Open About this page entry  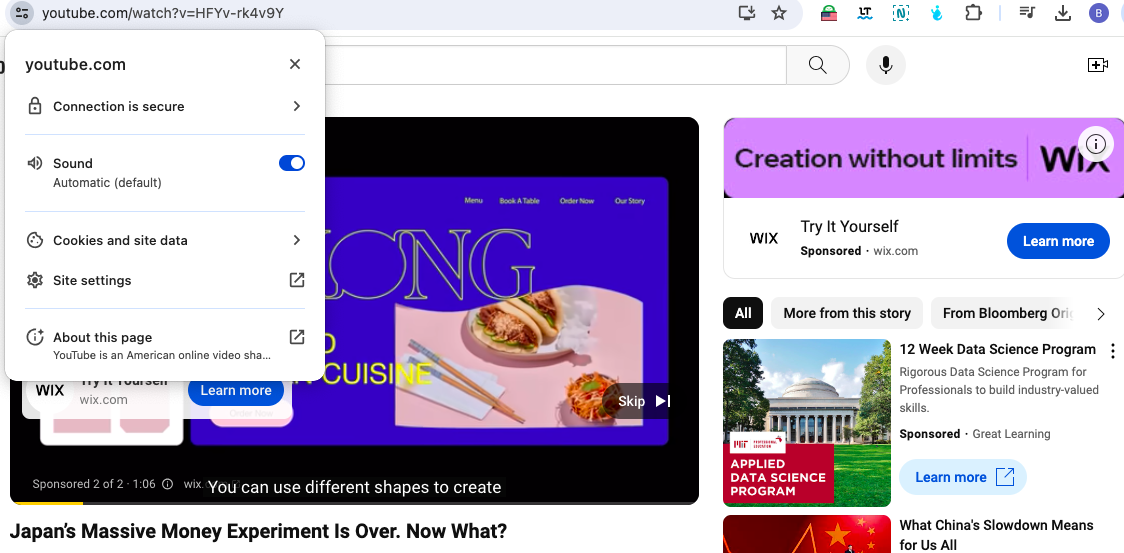click(x=165, y=345)
